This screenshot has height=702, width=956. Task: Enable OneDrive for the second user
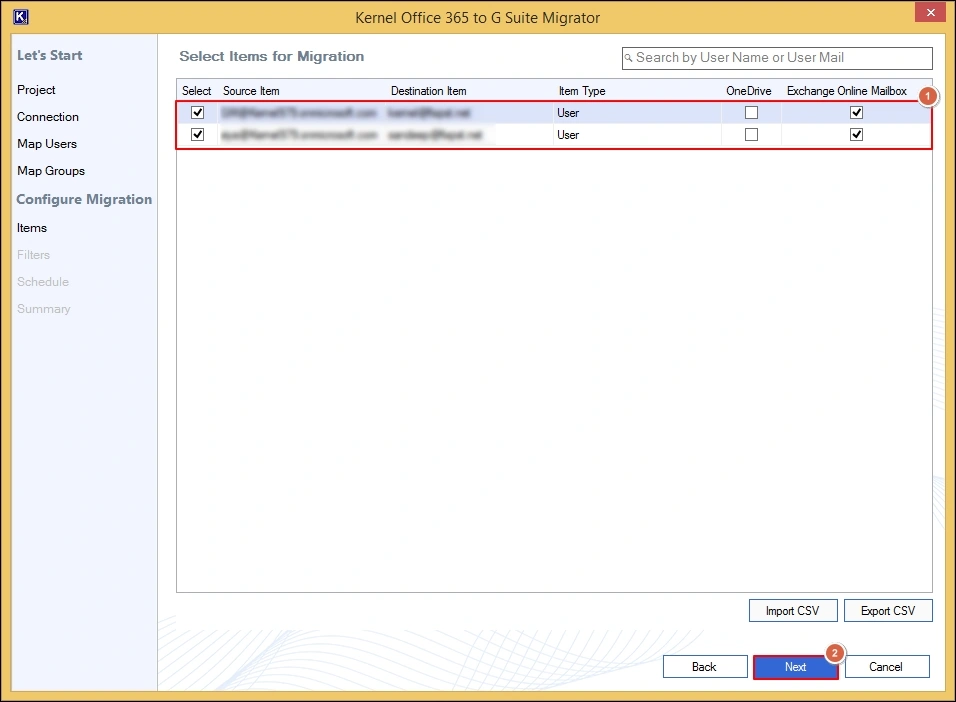[751, 135]
